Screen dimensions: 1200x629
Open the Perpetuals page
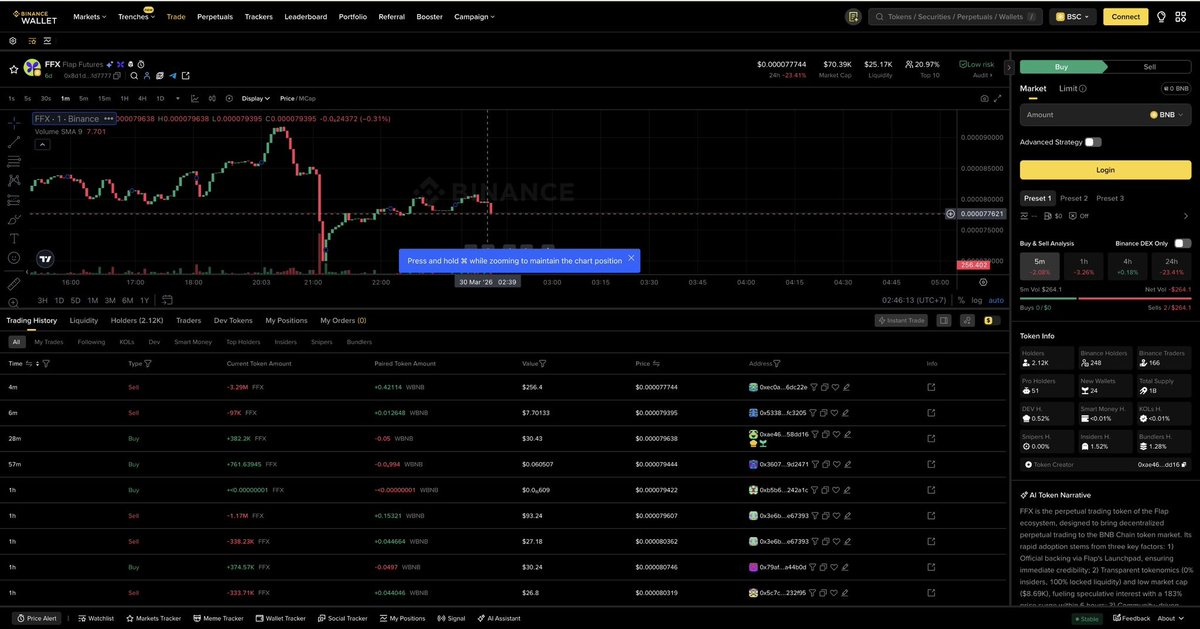pos(215,17)
